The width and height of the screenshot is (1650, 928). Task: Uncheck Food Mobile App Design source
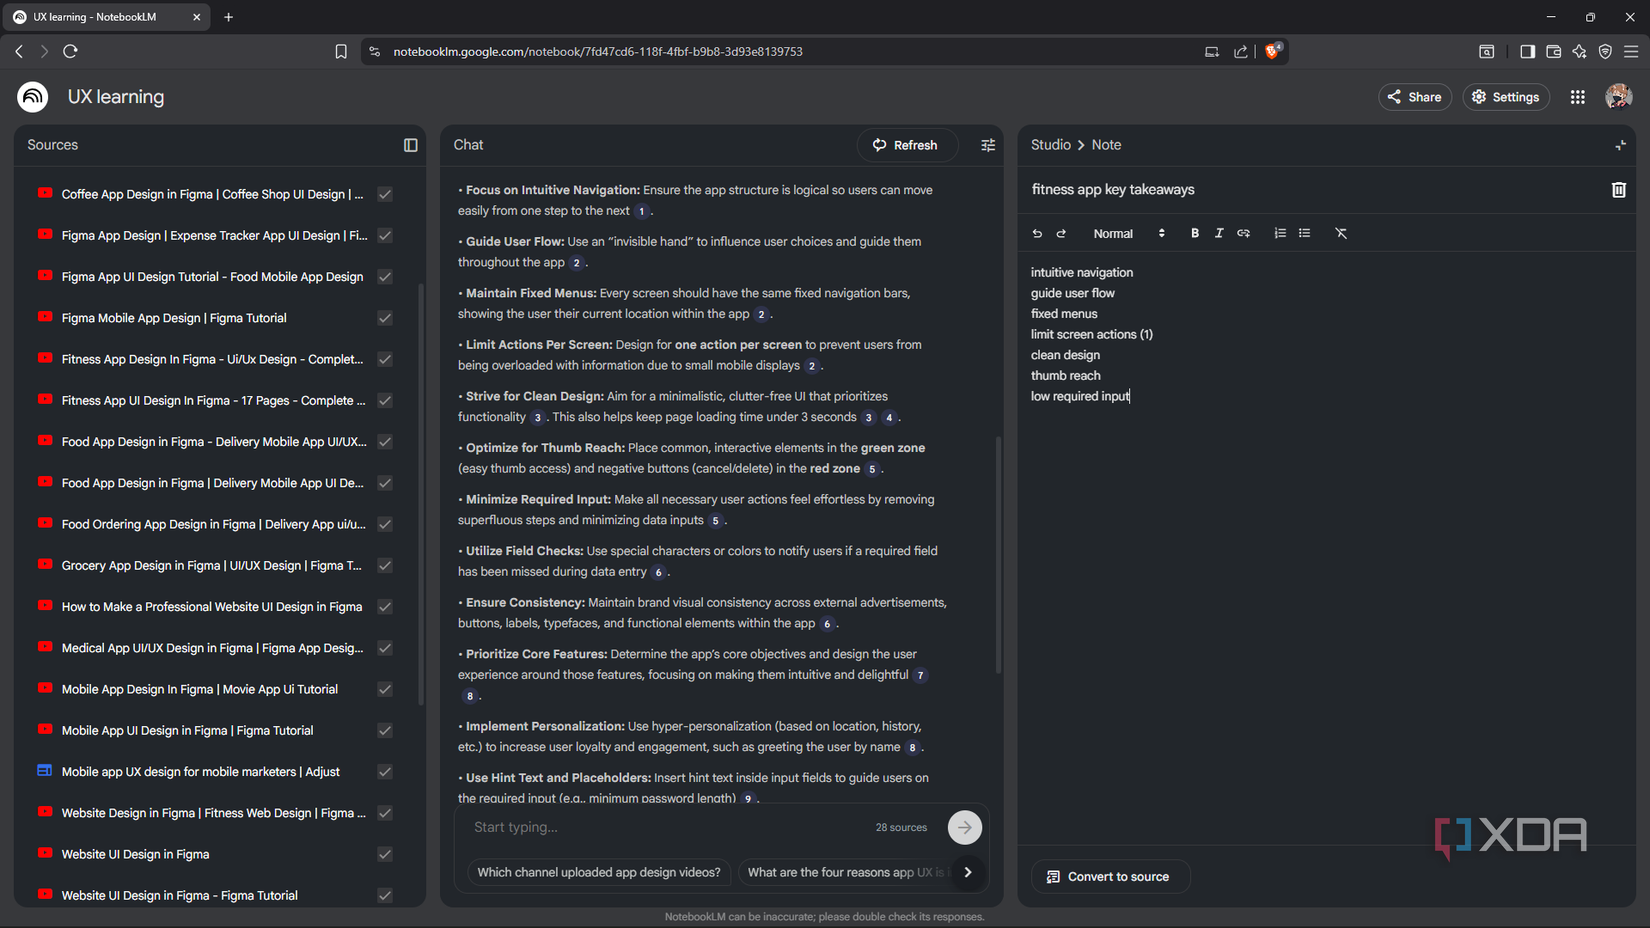385,277
